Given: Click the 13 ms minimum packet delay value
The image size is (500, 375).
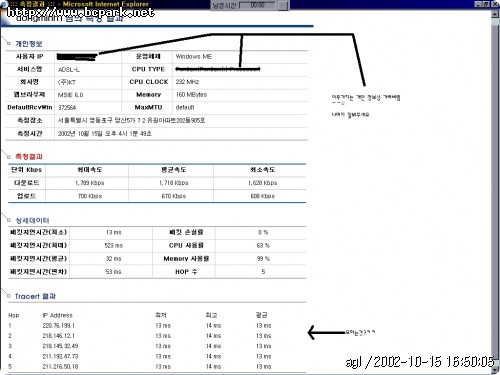Looking at the screenshot, I should [114, 232].
